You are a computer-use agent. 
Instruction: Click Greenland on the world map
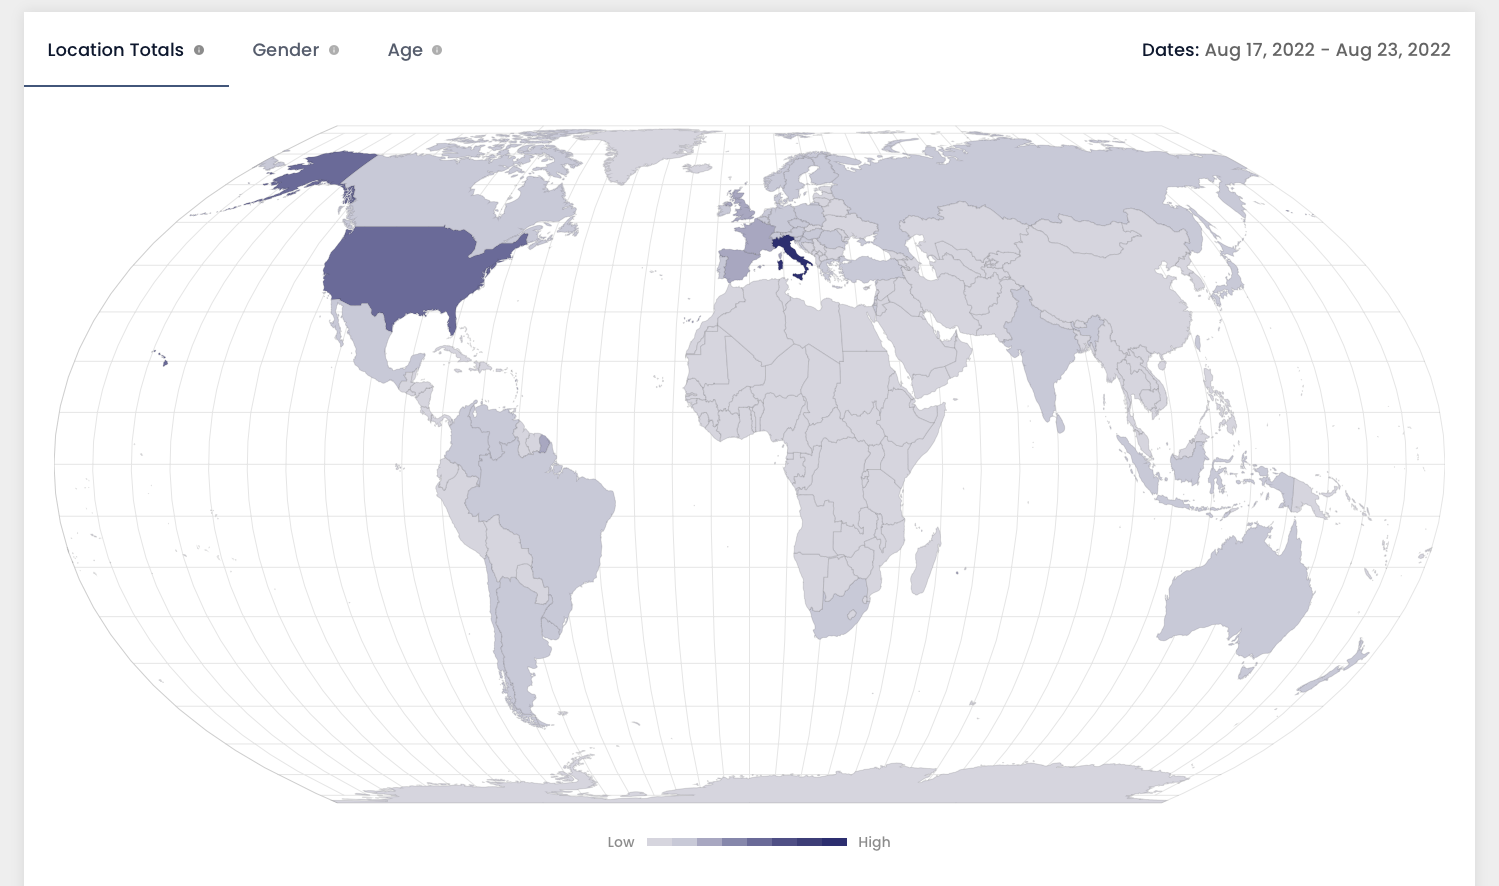coord(650,150)
